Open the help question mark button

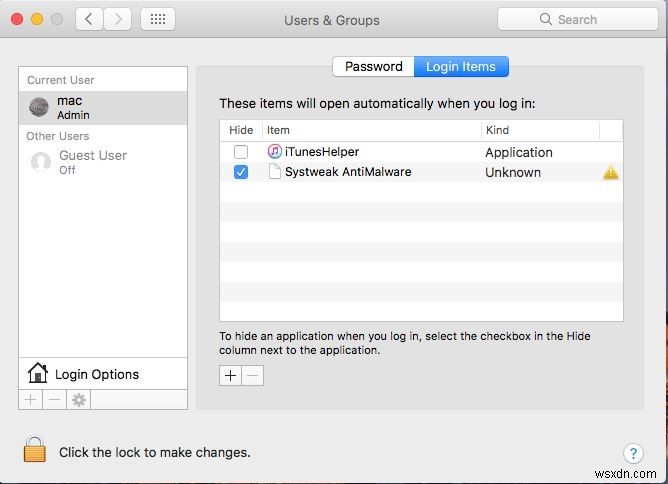[632, 453]
